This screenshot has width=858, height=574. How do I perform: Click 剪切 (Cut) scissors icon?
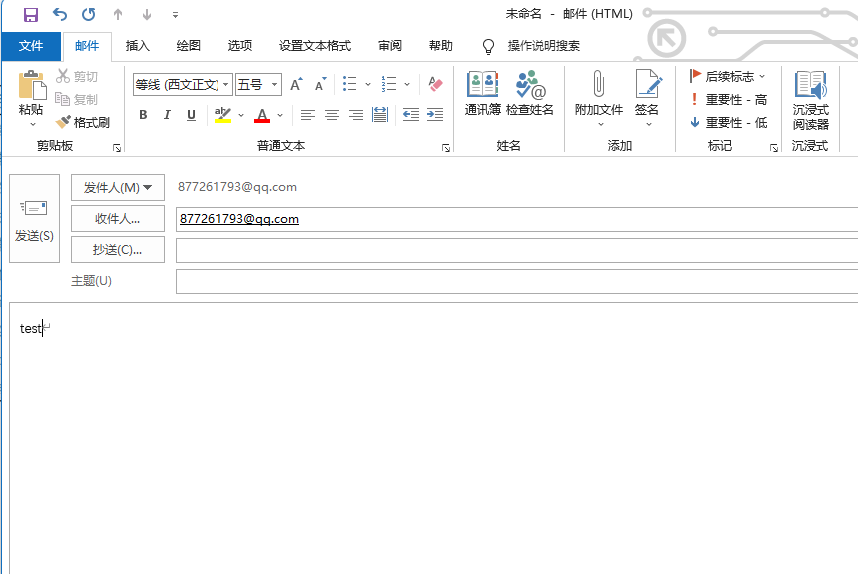coord(77,77)
